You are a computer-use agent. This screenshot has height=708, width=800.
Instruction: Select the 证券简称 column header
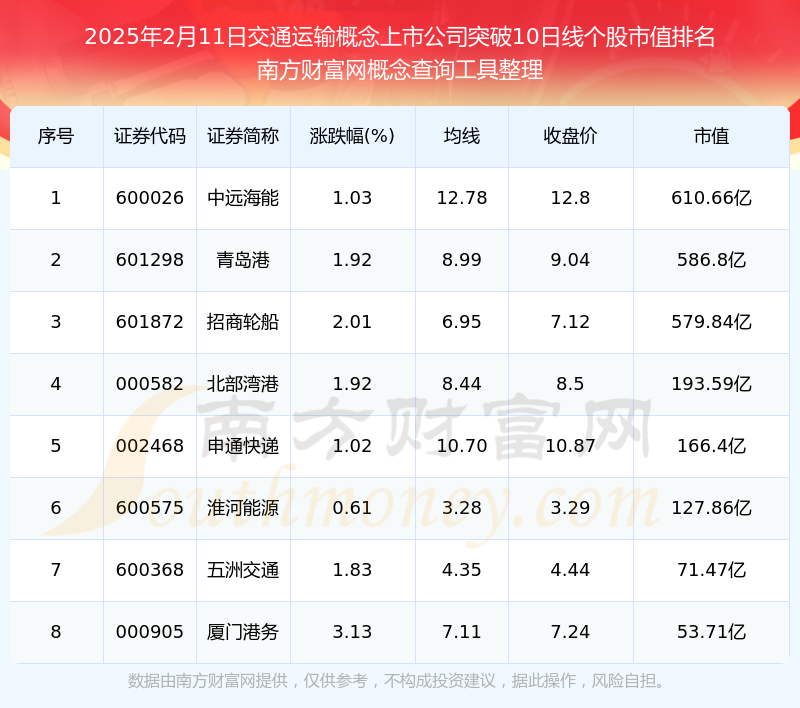click(x=243, y=136)
